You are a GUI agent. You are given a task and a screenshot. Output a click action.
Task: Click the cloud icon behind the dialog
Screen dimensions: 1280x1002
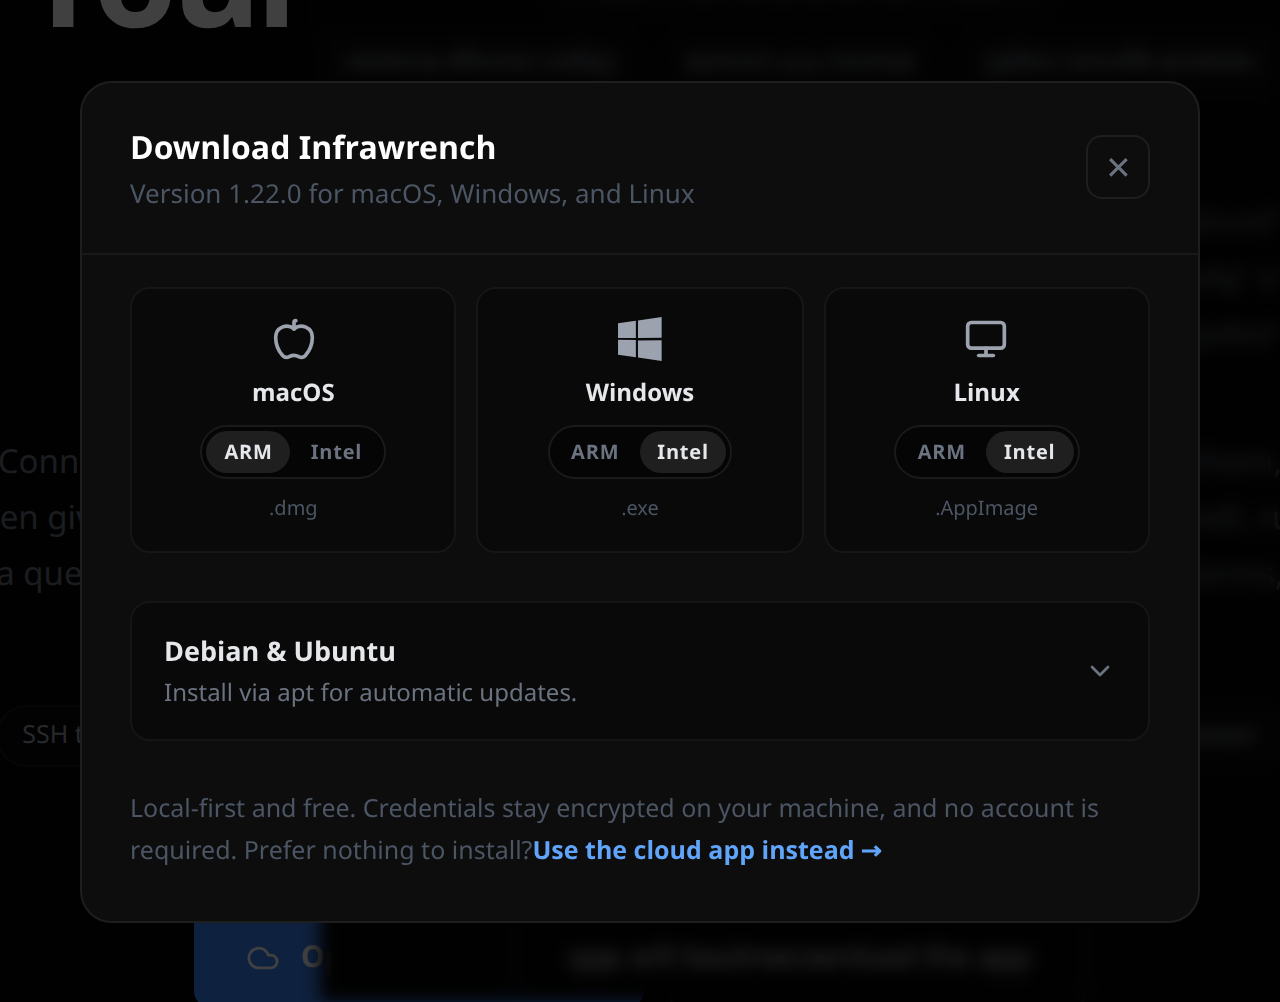263,958
